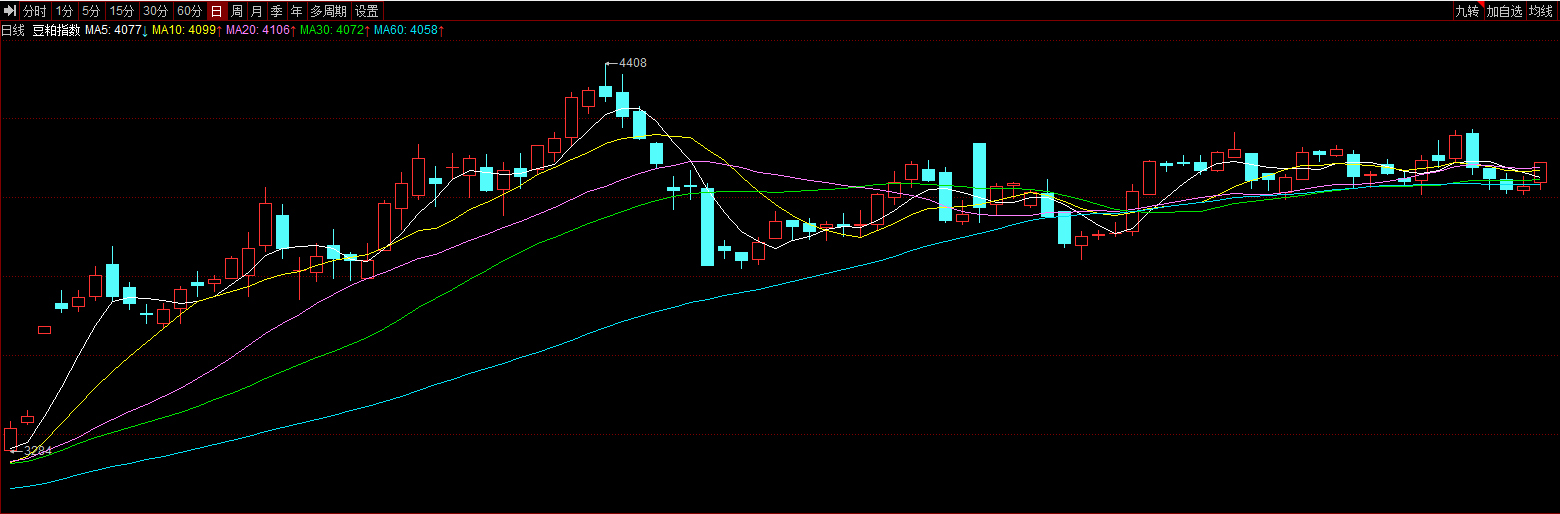Select the 30分 period tab
The image size is (1560, 514).
pyautogui.click(x=155, y=11)
